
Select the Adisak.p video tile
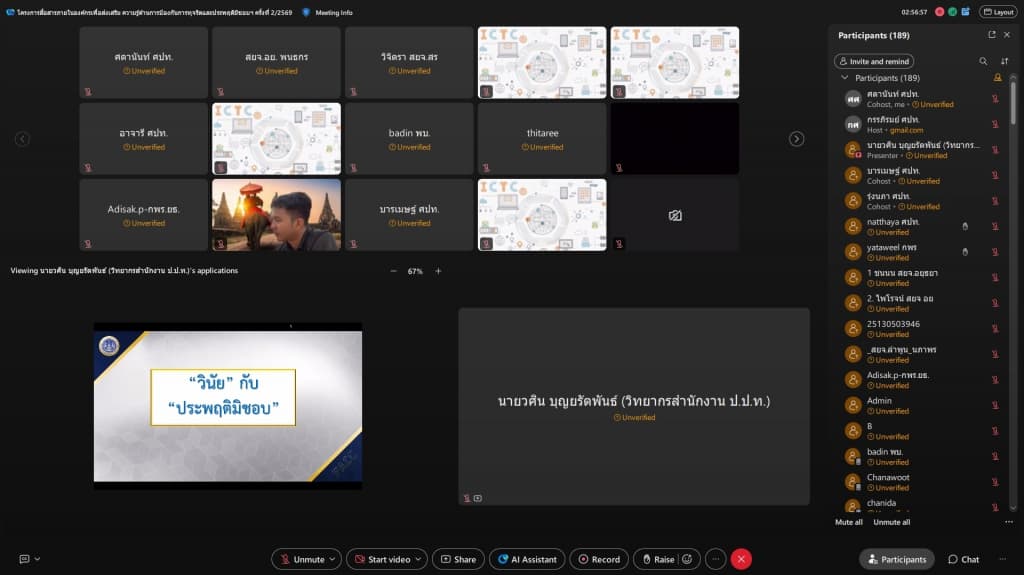[143, 215]
